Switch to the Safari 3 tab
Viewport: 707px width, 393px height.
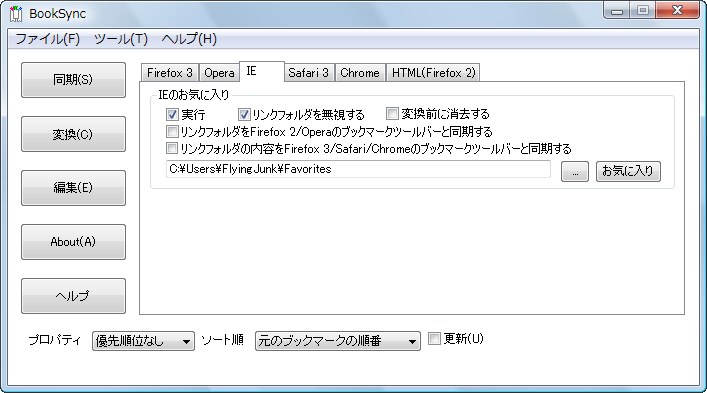point(309,73)
